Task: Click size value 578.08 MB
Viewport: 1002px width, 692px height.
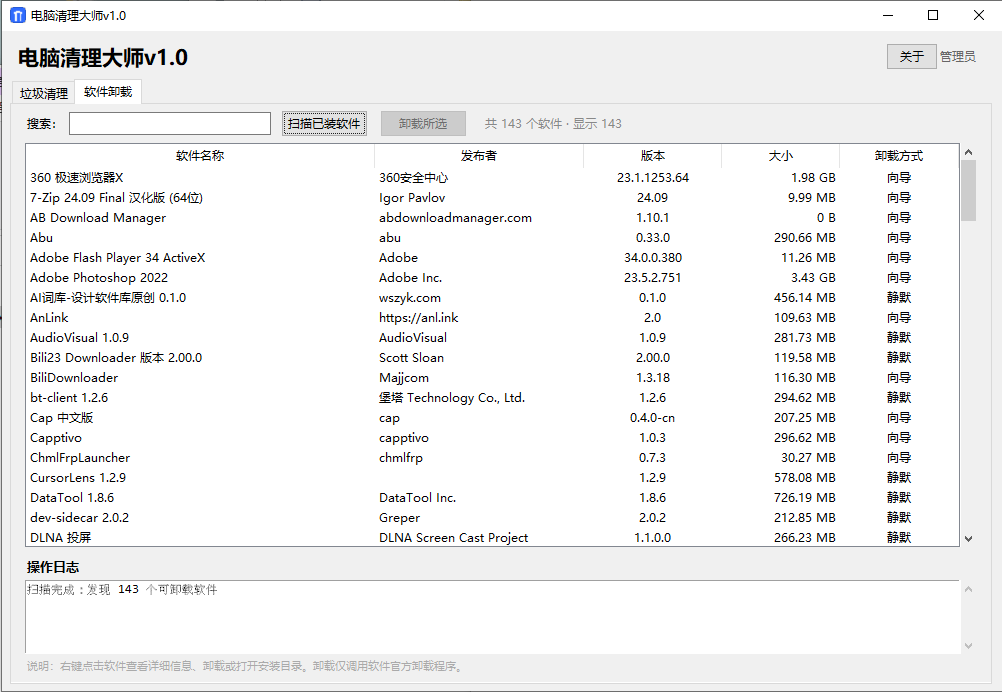Action: point(805,477)
